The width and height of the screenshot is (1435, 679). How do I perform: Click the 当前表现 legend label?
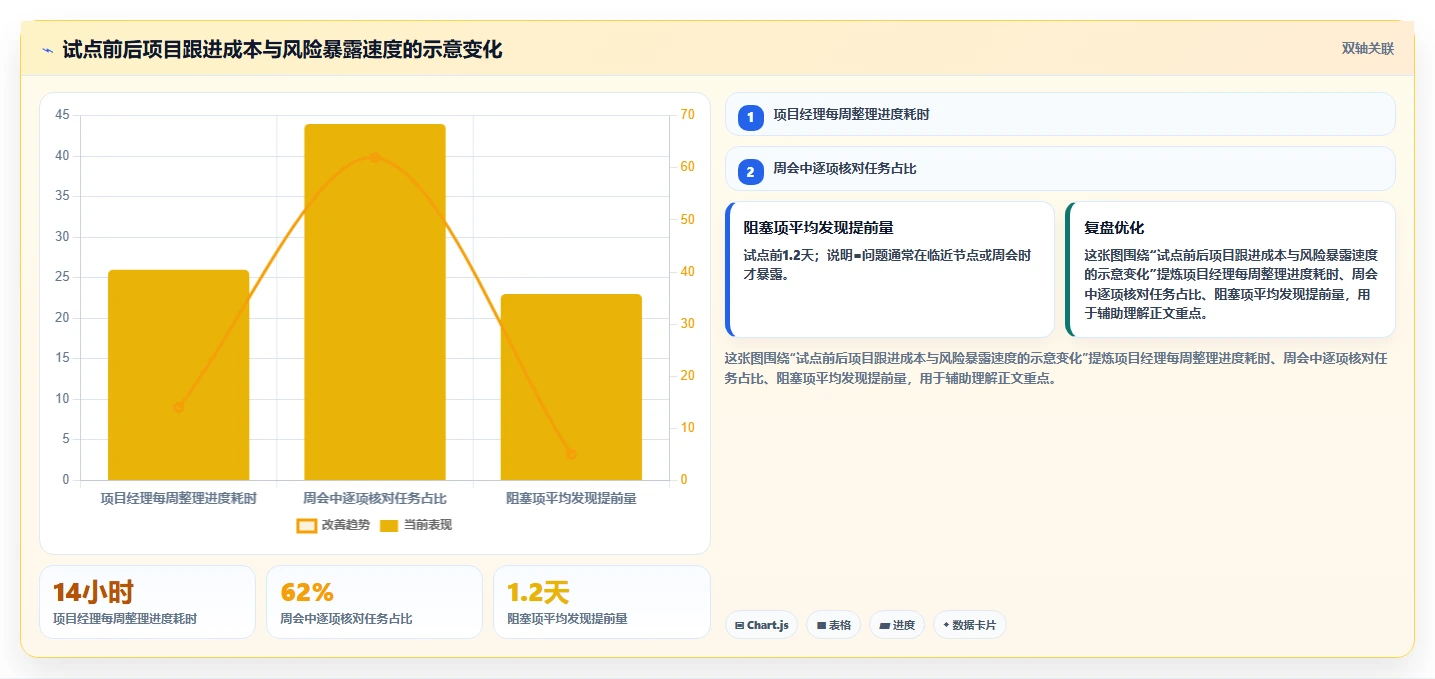[x=428, y=525]
